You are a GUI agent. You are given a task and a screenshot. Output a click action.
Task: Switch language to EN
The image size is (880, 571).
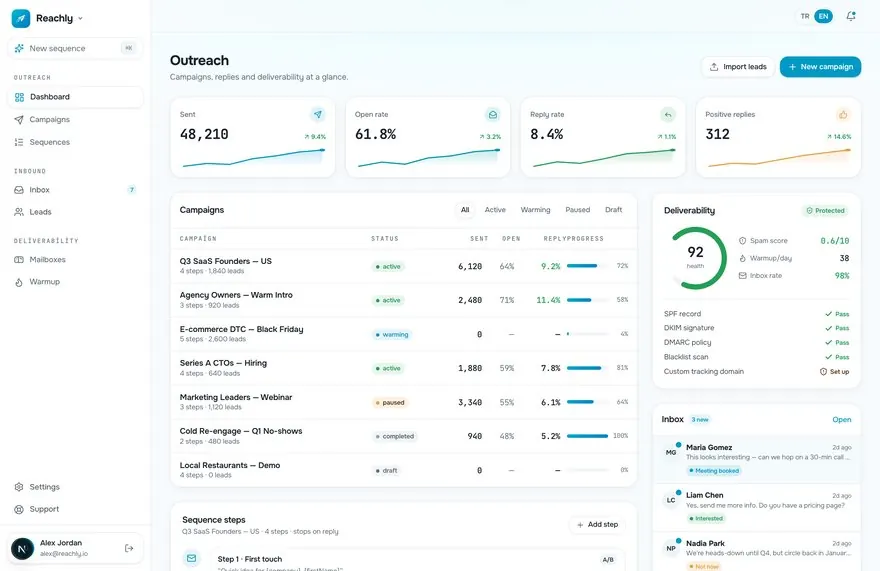[823, 16]
